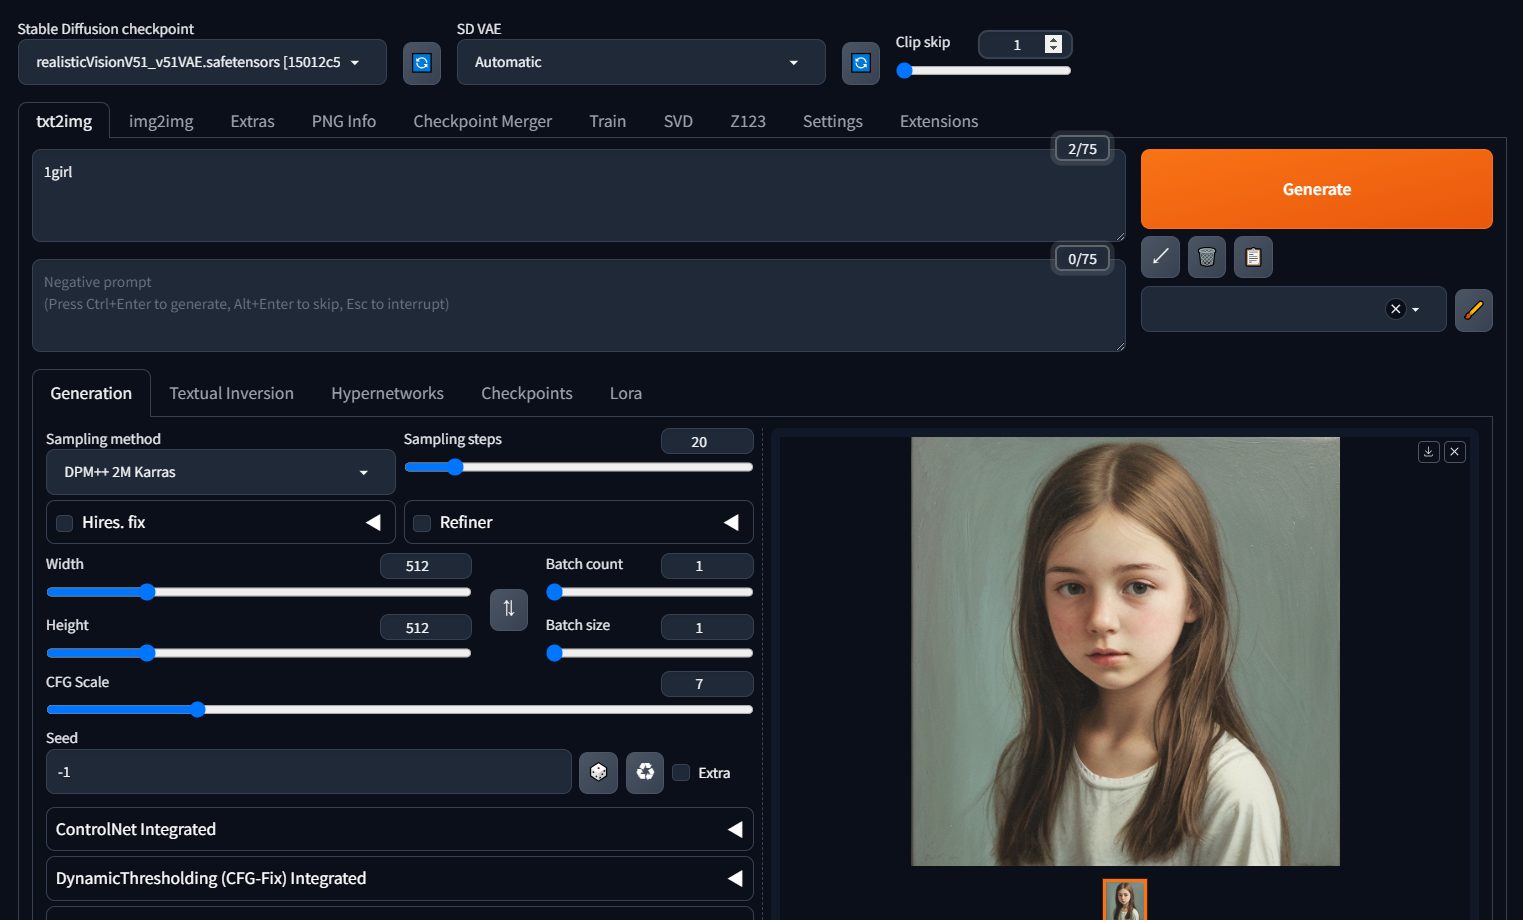Open the edit styles pencil icon

coord(1473,310)
